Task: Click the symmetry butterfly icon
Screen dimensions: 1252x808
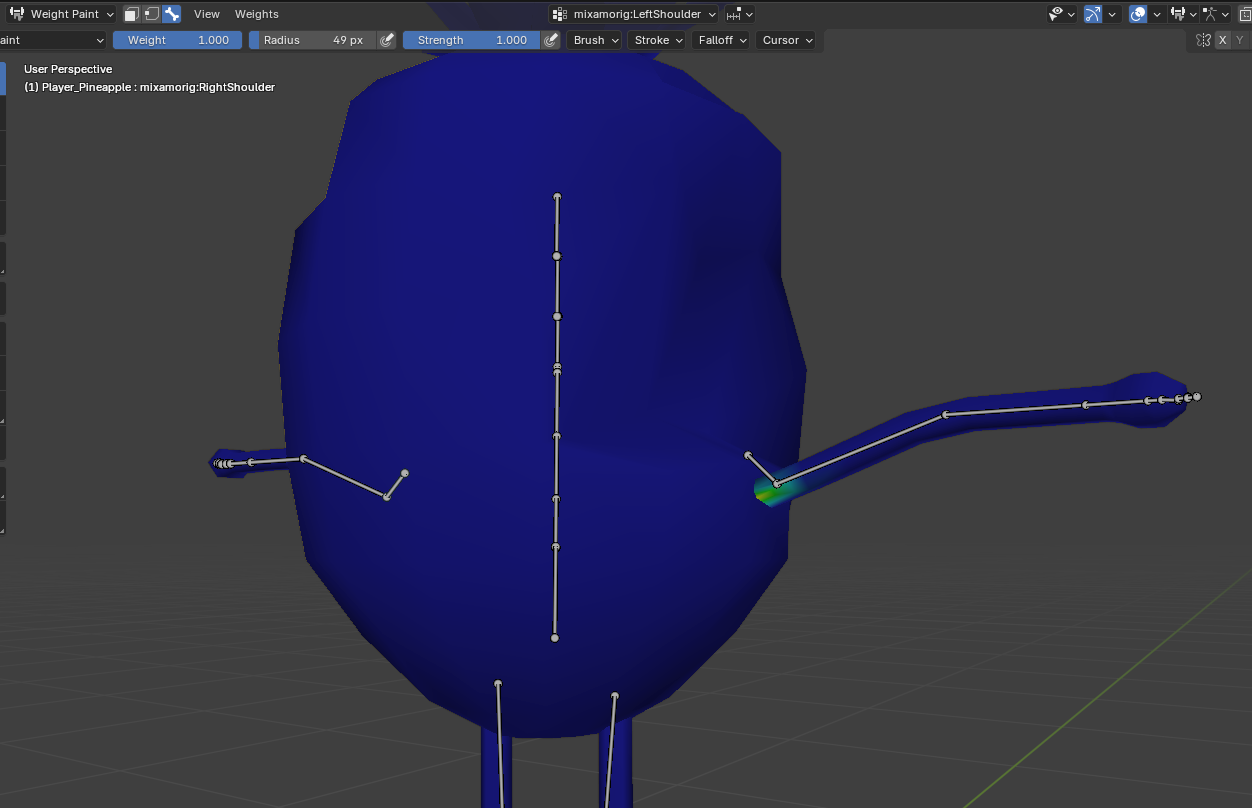Action: [x=1203, y=40]
